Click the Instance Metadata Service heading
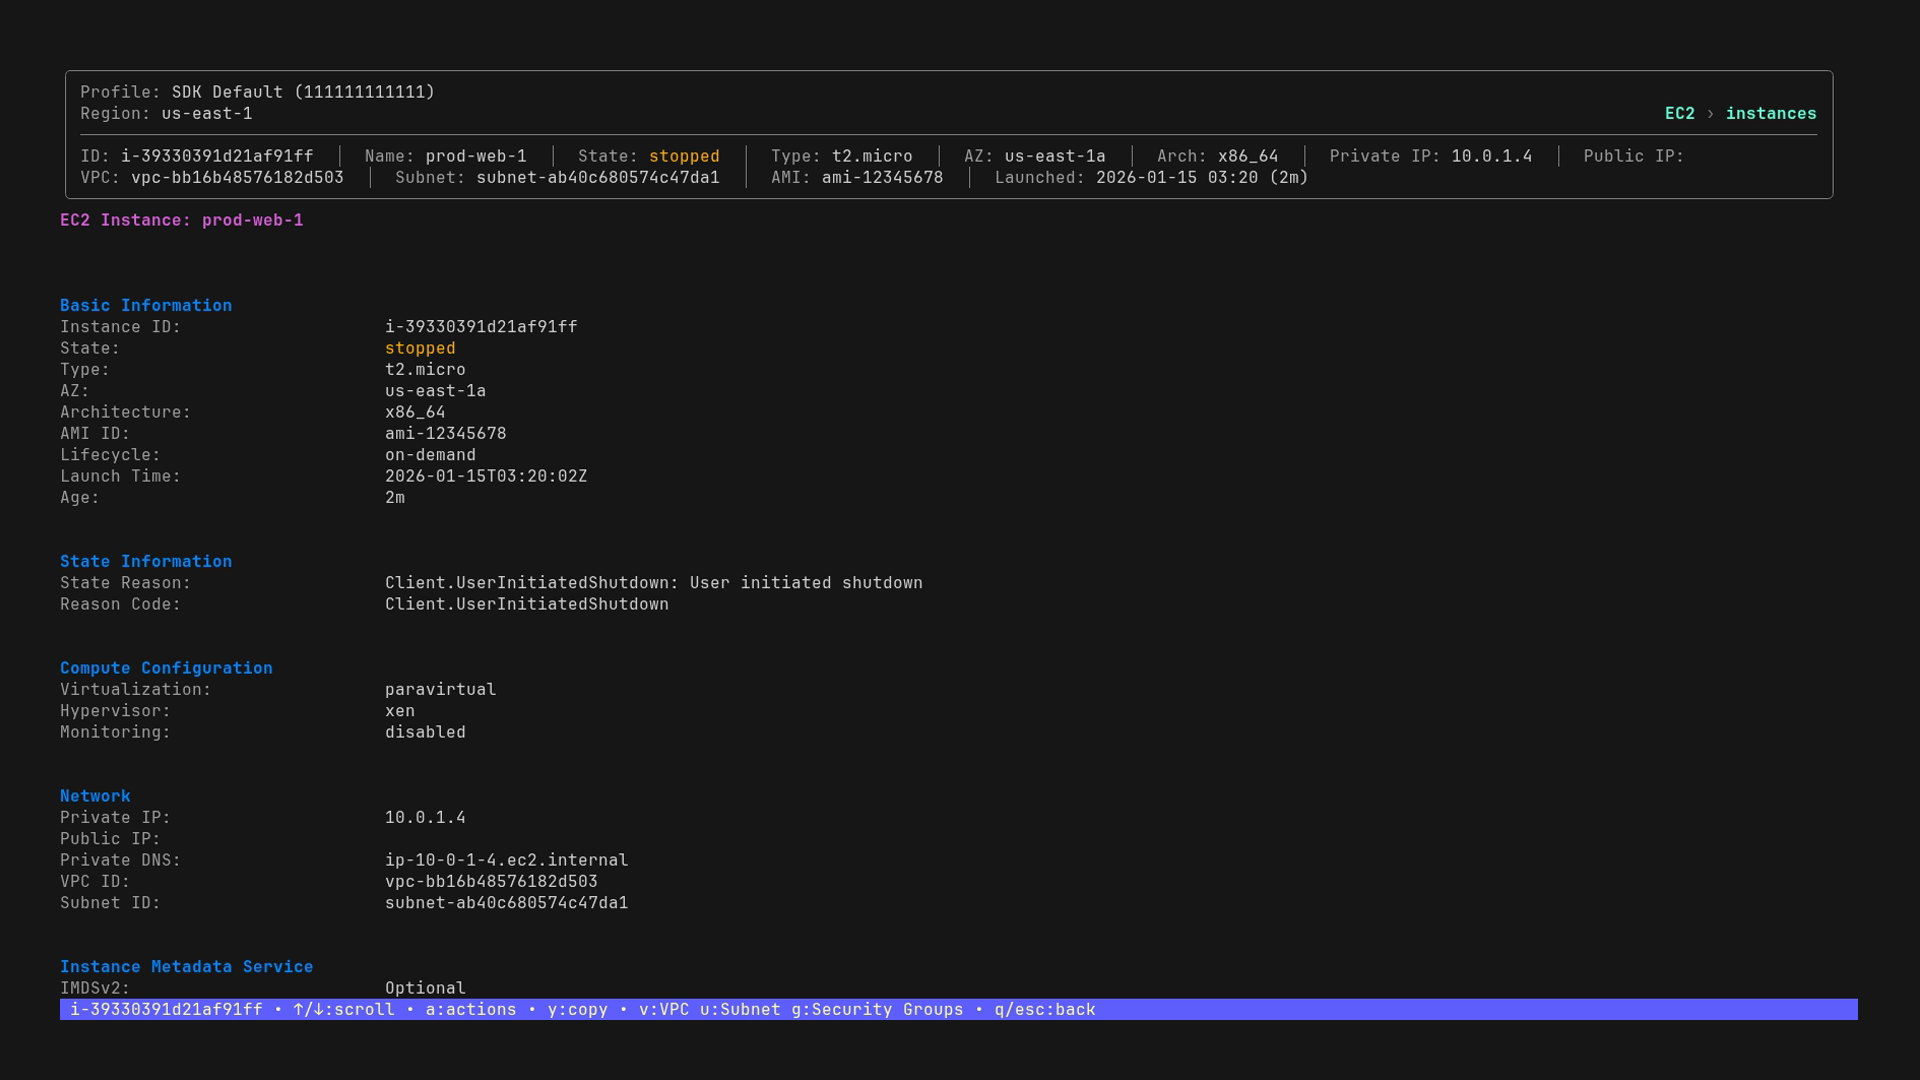The width and height of the screenshot is (1920, 1080). [x=187, y=967]
